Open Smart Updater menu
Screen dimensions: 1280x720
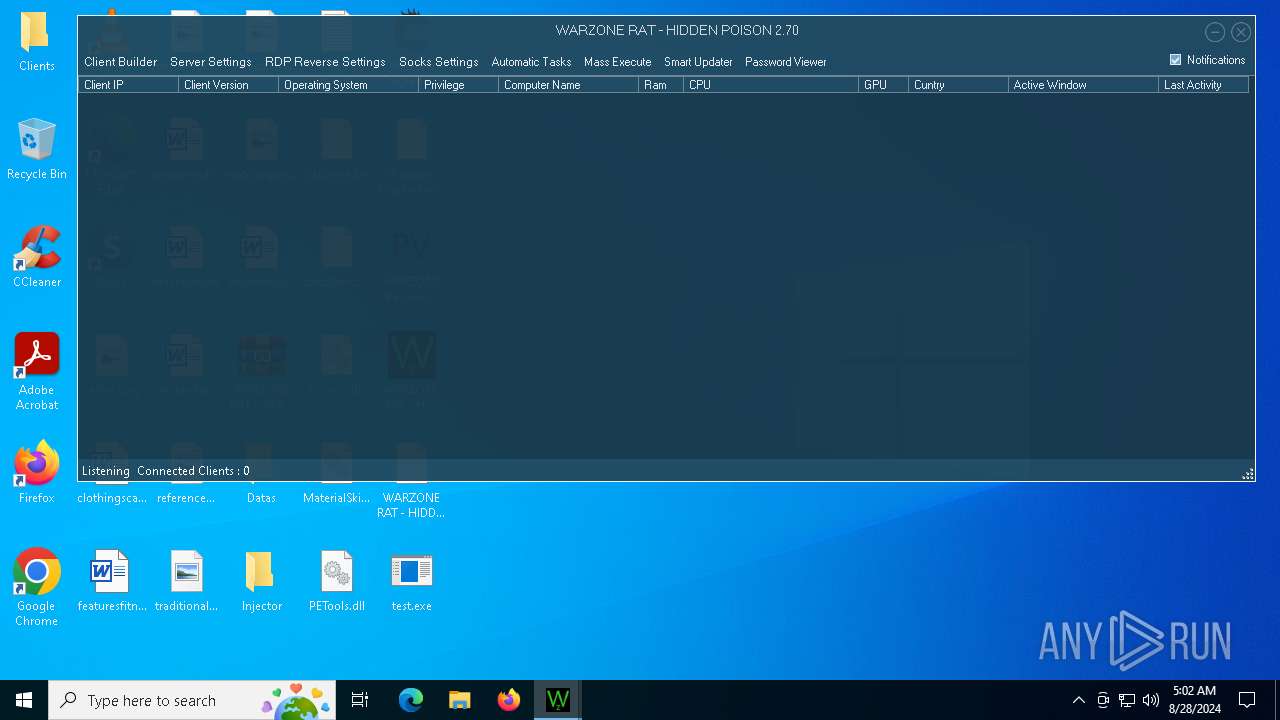(698, 62)
